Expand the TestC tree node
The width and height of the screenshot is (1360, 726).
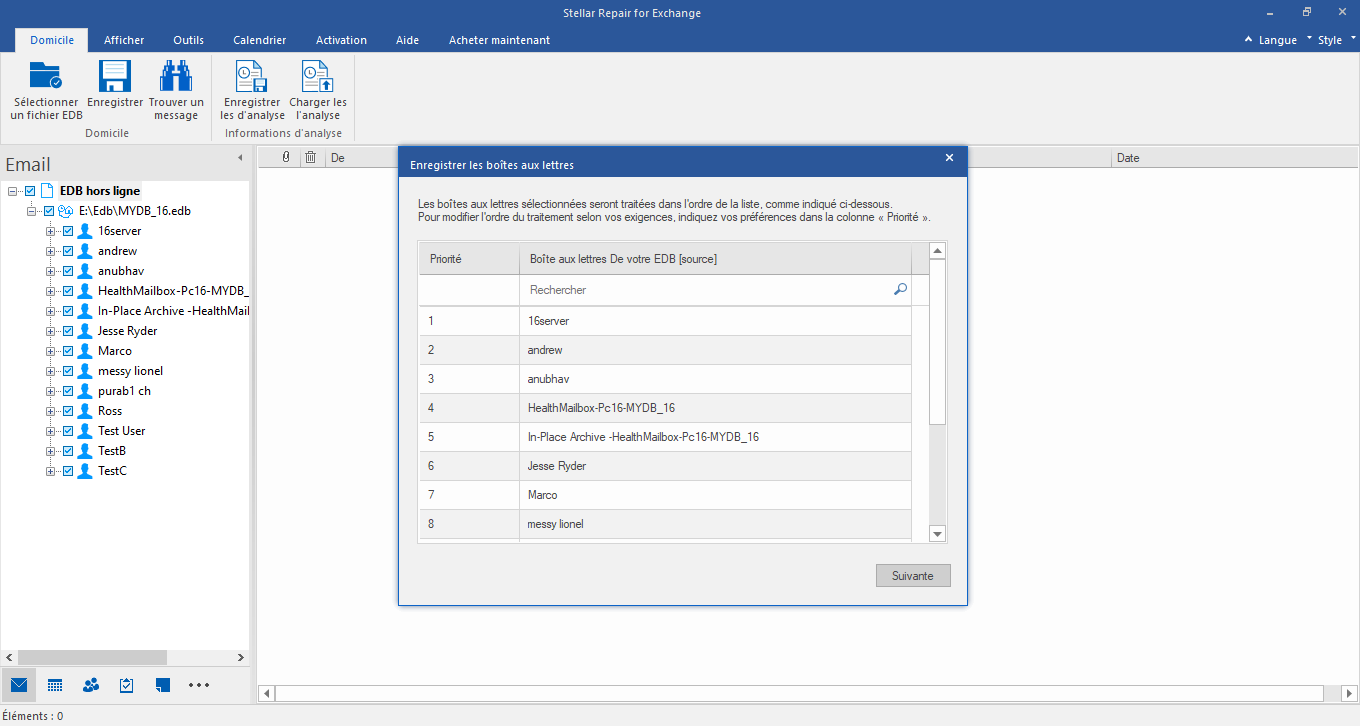[x=50, y=471]
